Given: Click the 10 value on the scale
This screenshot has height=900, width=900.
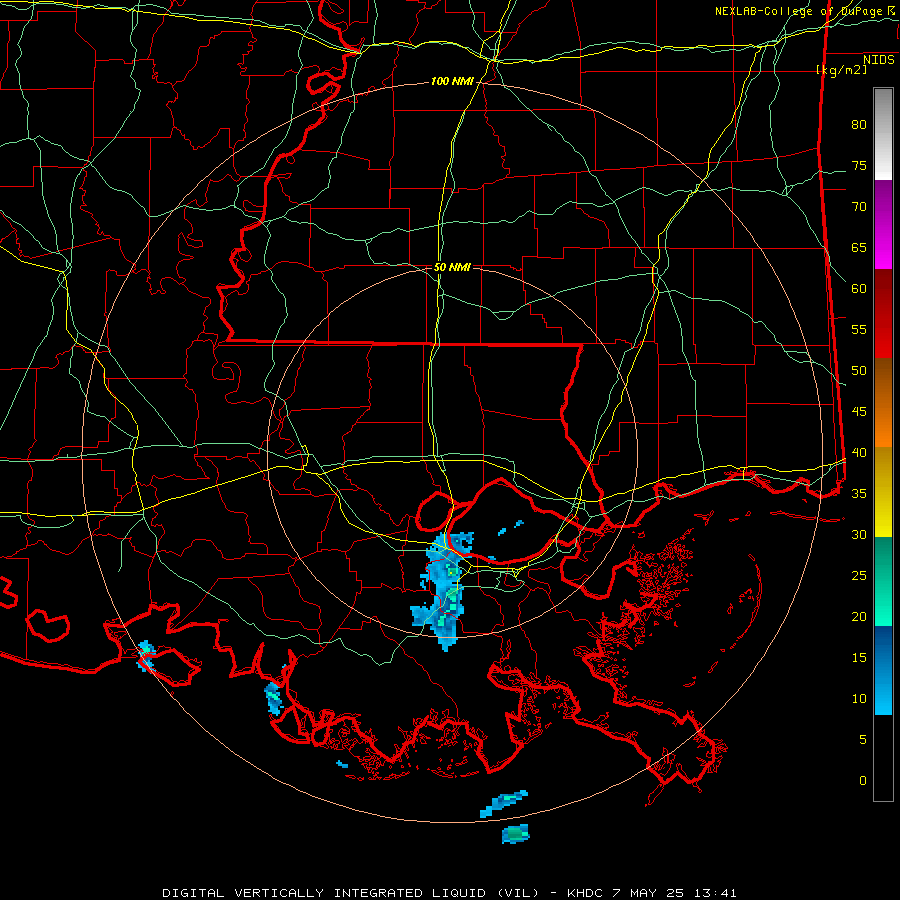Looking at the screenshot, I should [859, 699].
